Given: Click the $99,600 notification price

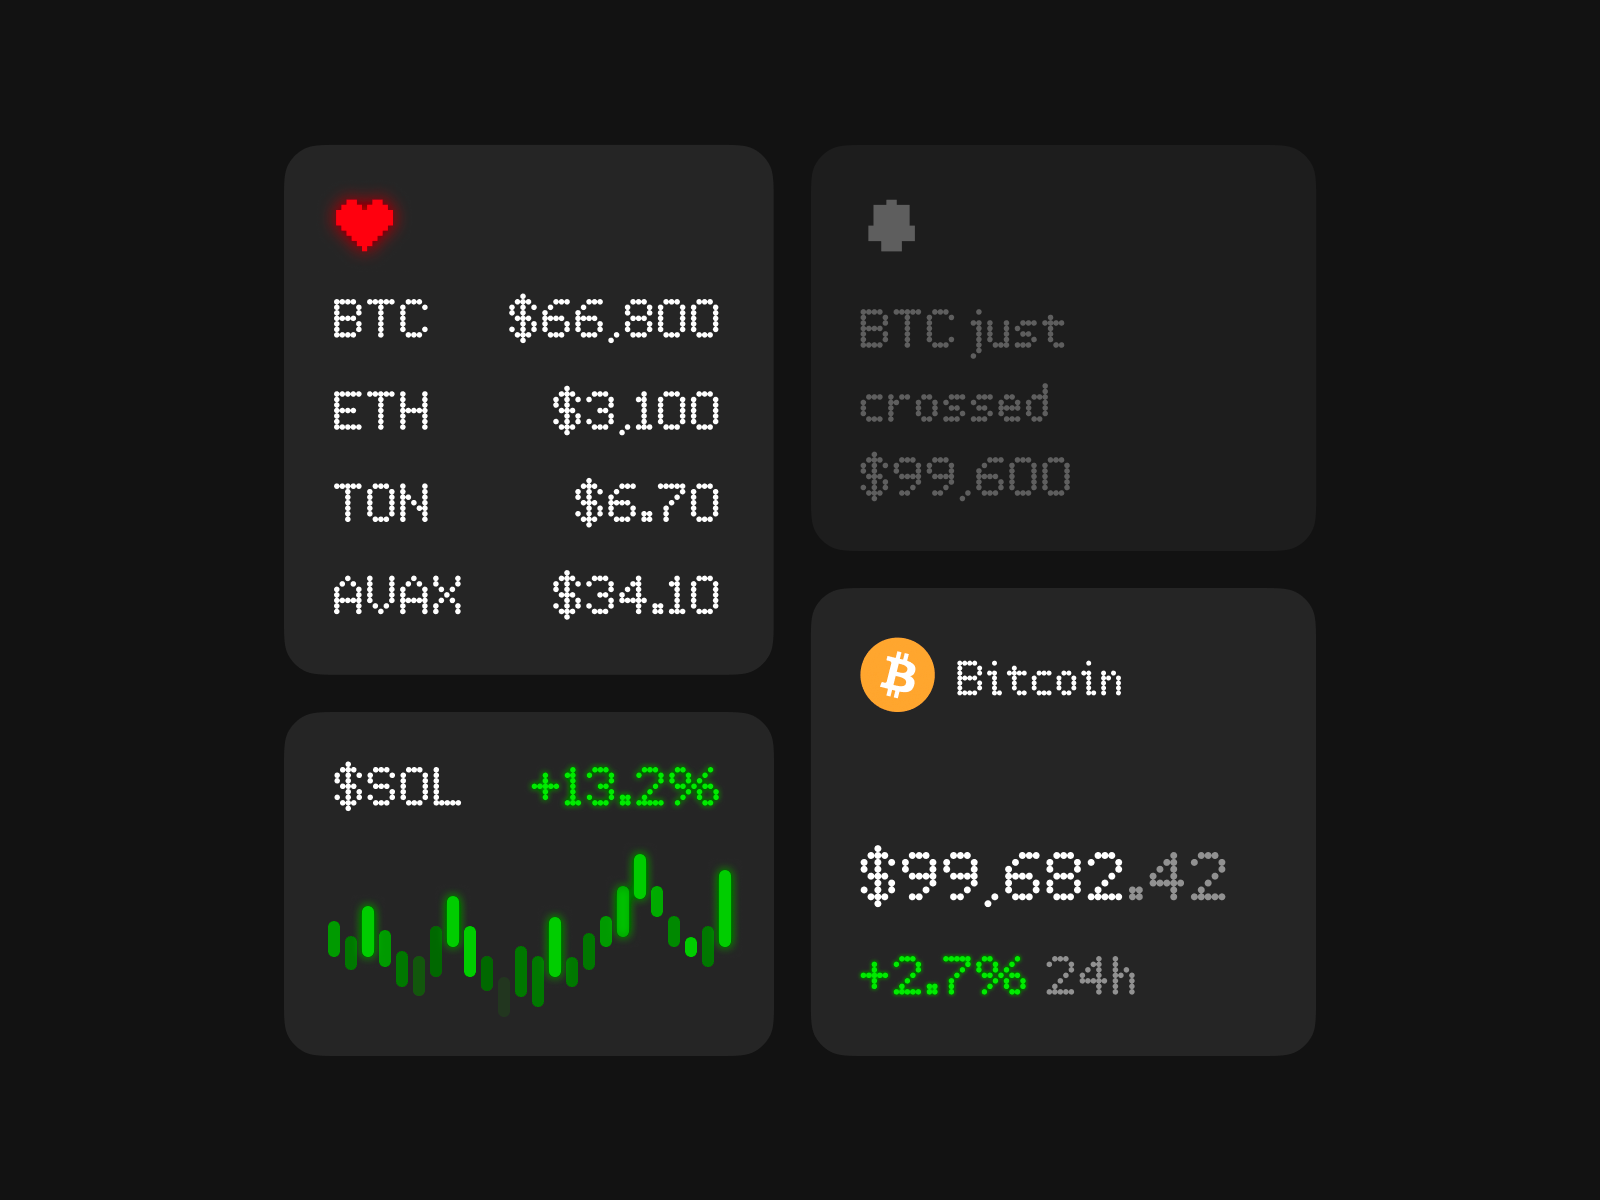Looking at the screenshot, I should point(965,477).
